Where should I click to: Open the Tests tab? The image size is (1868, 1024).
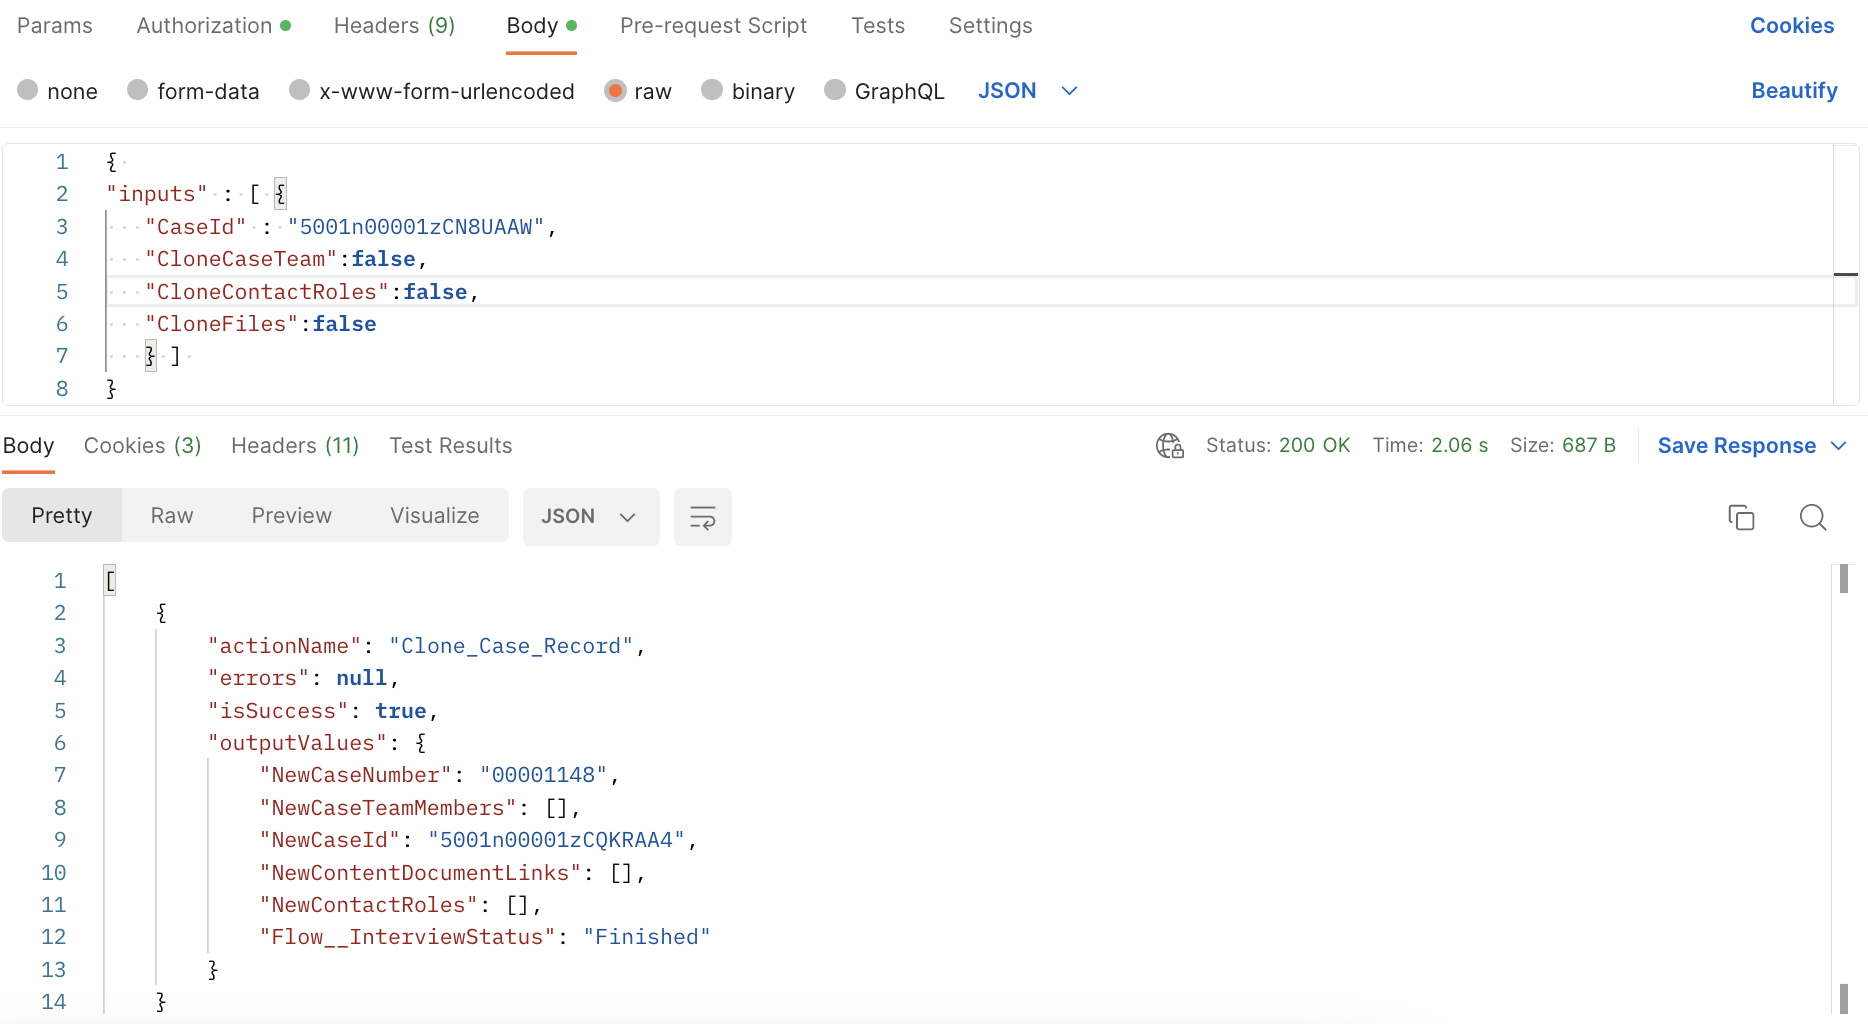[x=877, y=25]
